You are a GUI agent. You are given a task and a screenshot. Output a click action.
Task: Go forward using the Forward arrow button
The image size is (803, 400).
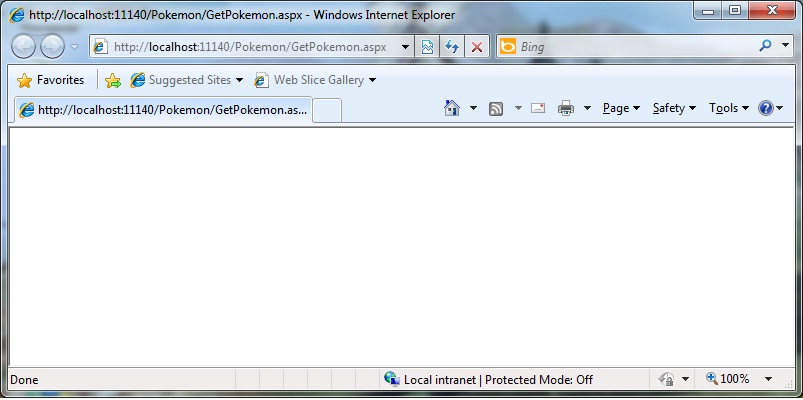[x=52, y=47]
